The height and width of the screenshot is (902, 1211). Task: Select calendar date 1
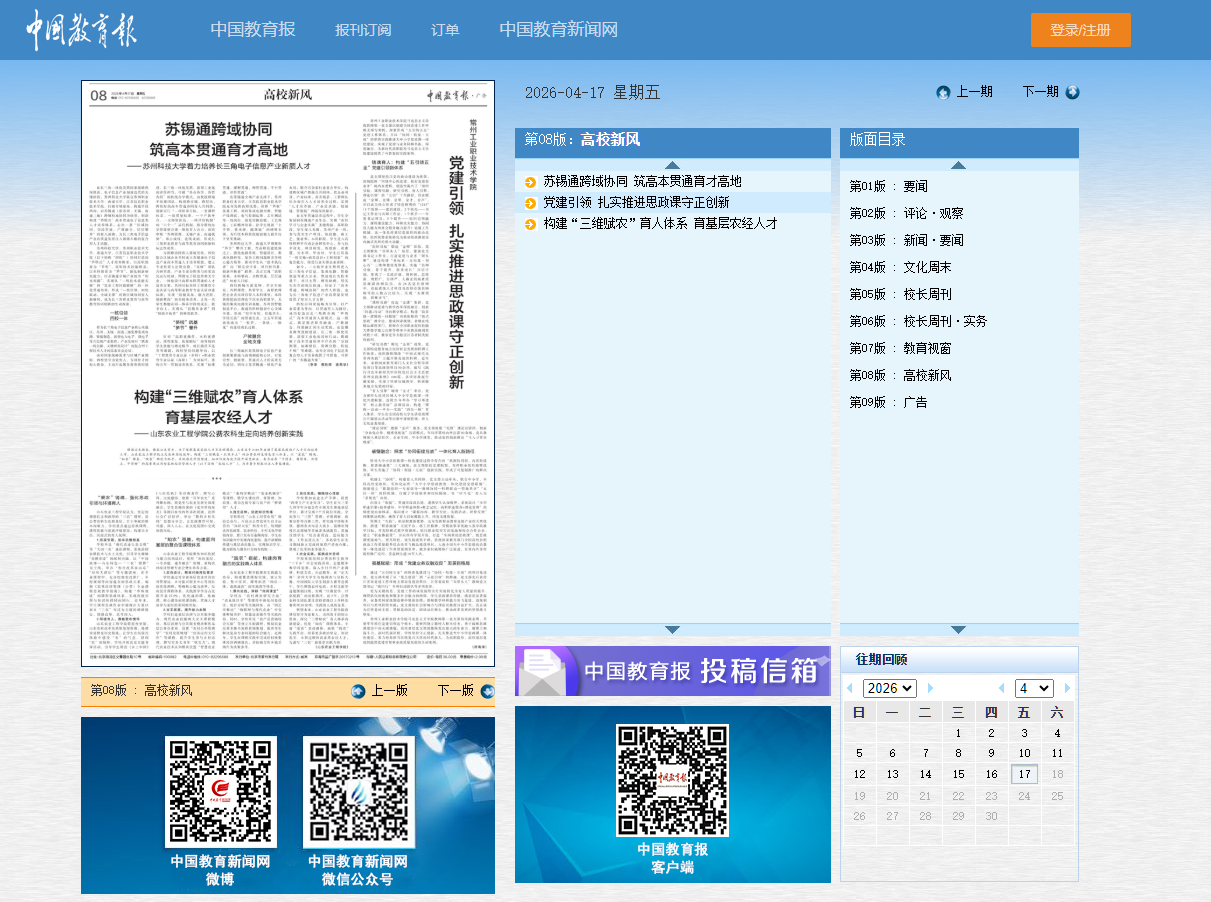point(958,733)
